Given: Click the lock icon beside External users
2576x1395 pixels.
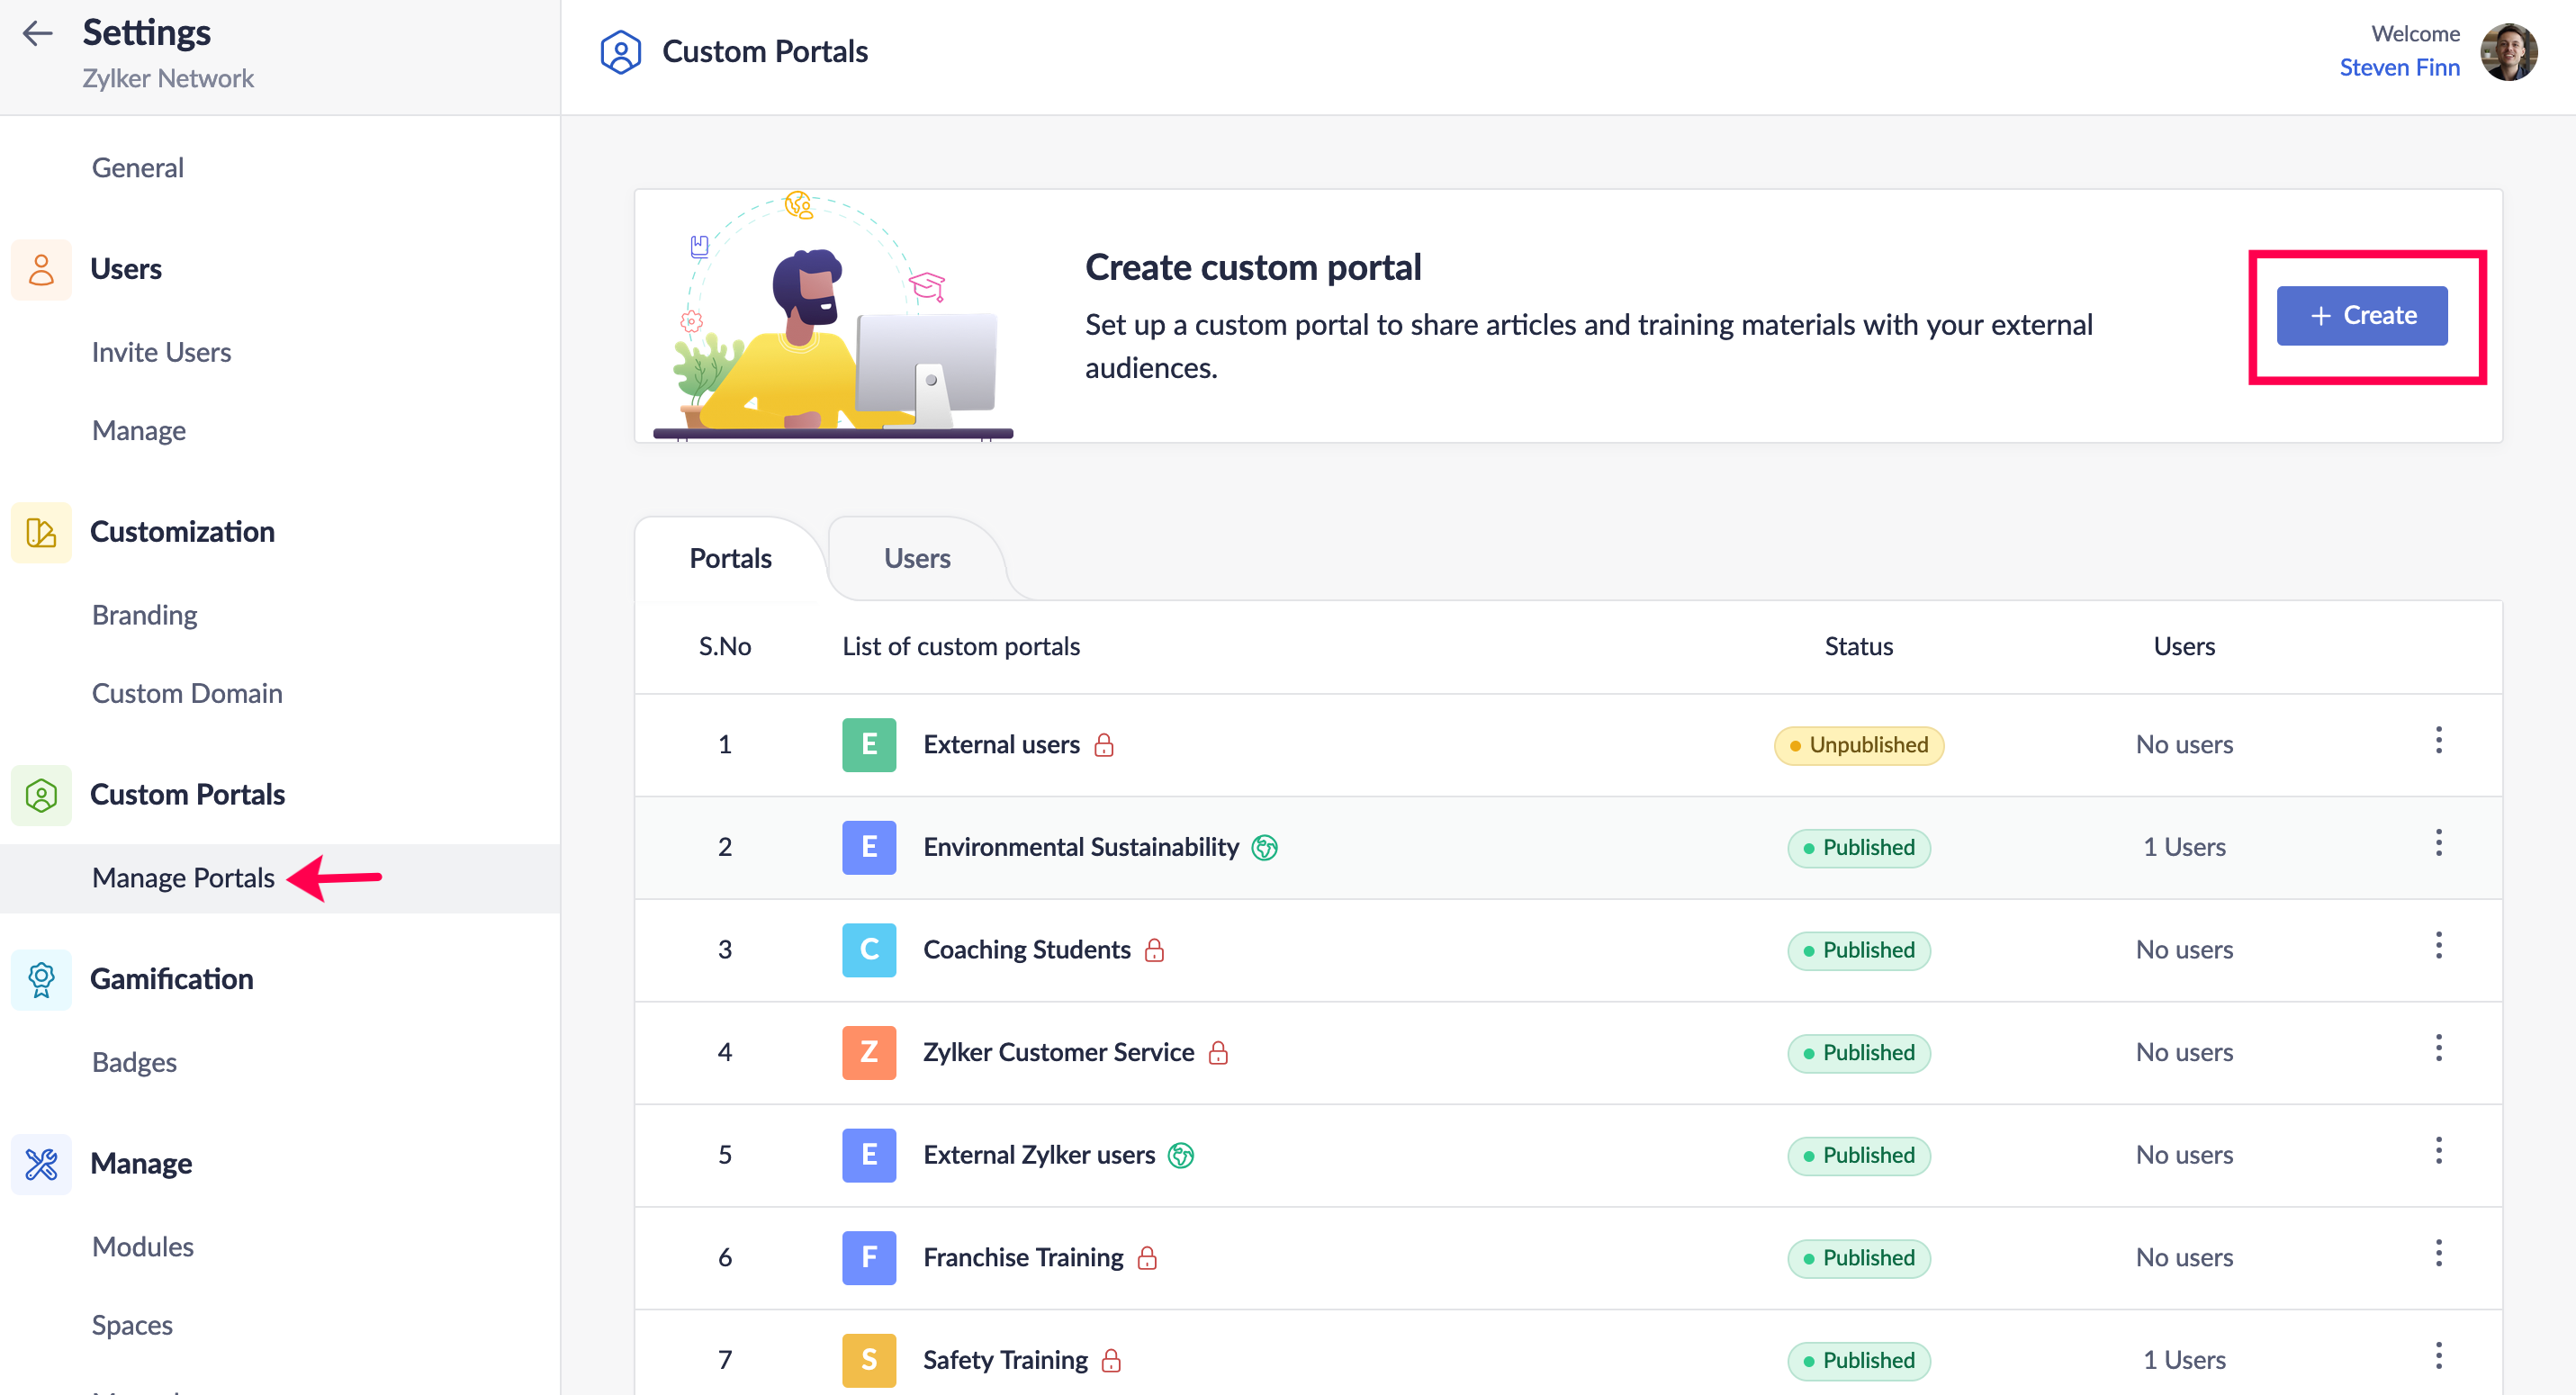Looking at the screenshot, I should point(1104,745).
